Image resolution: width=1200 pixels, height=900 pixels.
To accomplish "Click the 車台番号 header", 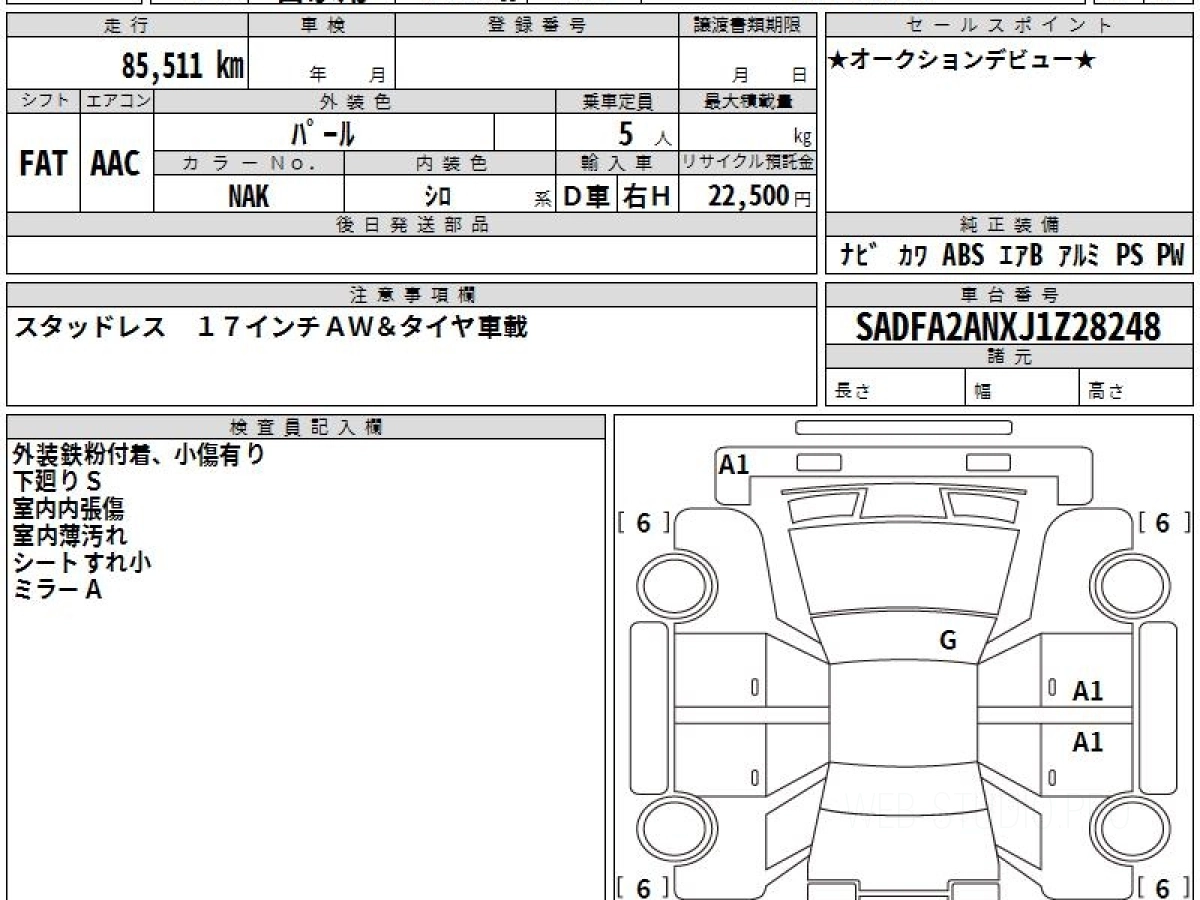I will (1009, 295).
